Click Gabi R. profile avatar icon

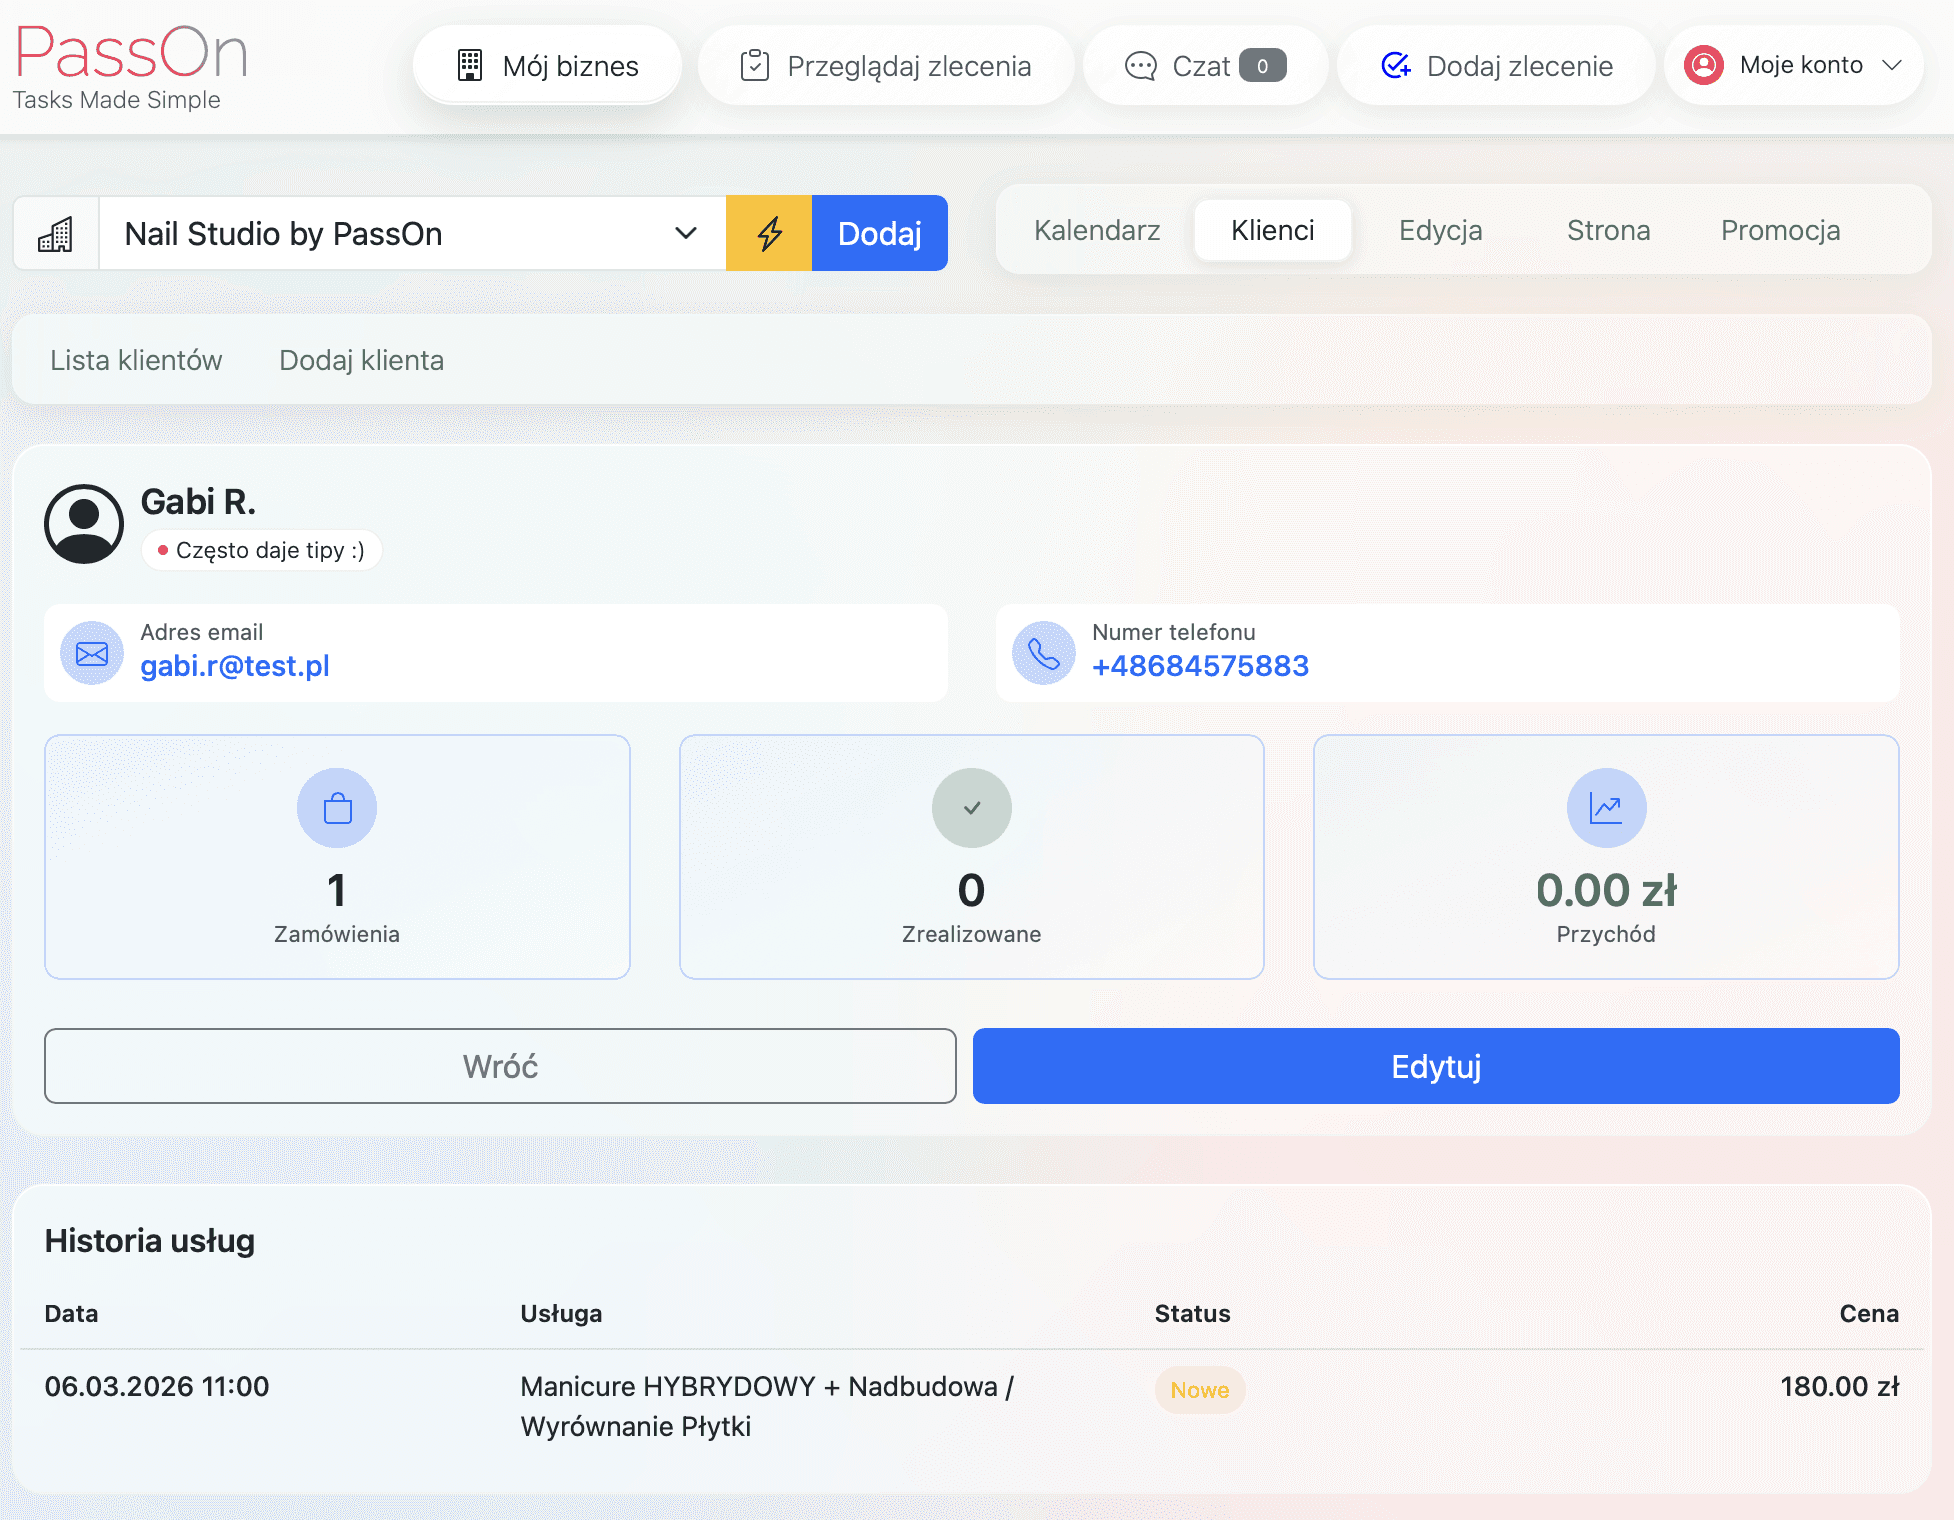point(84,524)
